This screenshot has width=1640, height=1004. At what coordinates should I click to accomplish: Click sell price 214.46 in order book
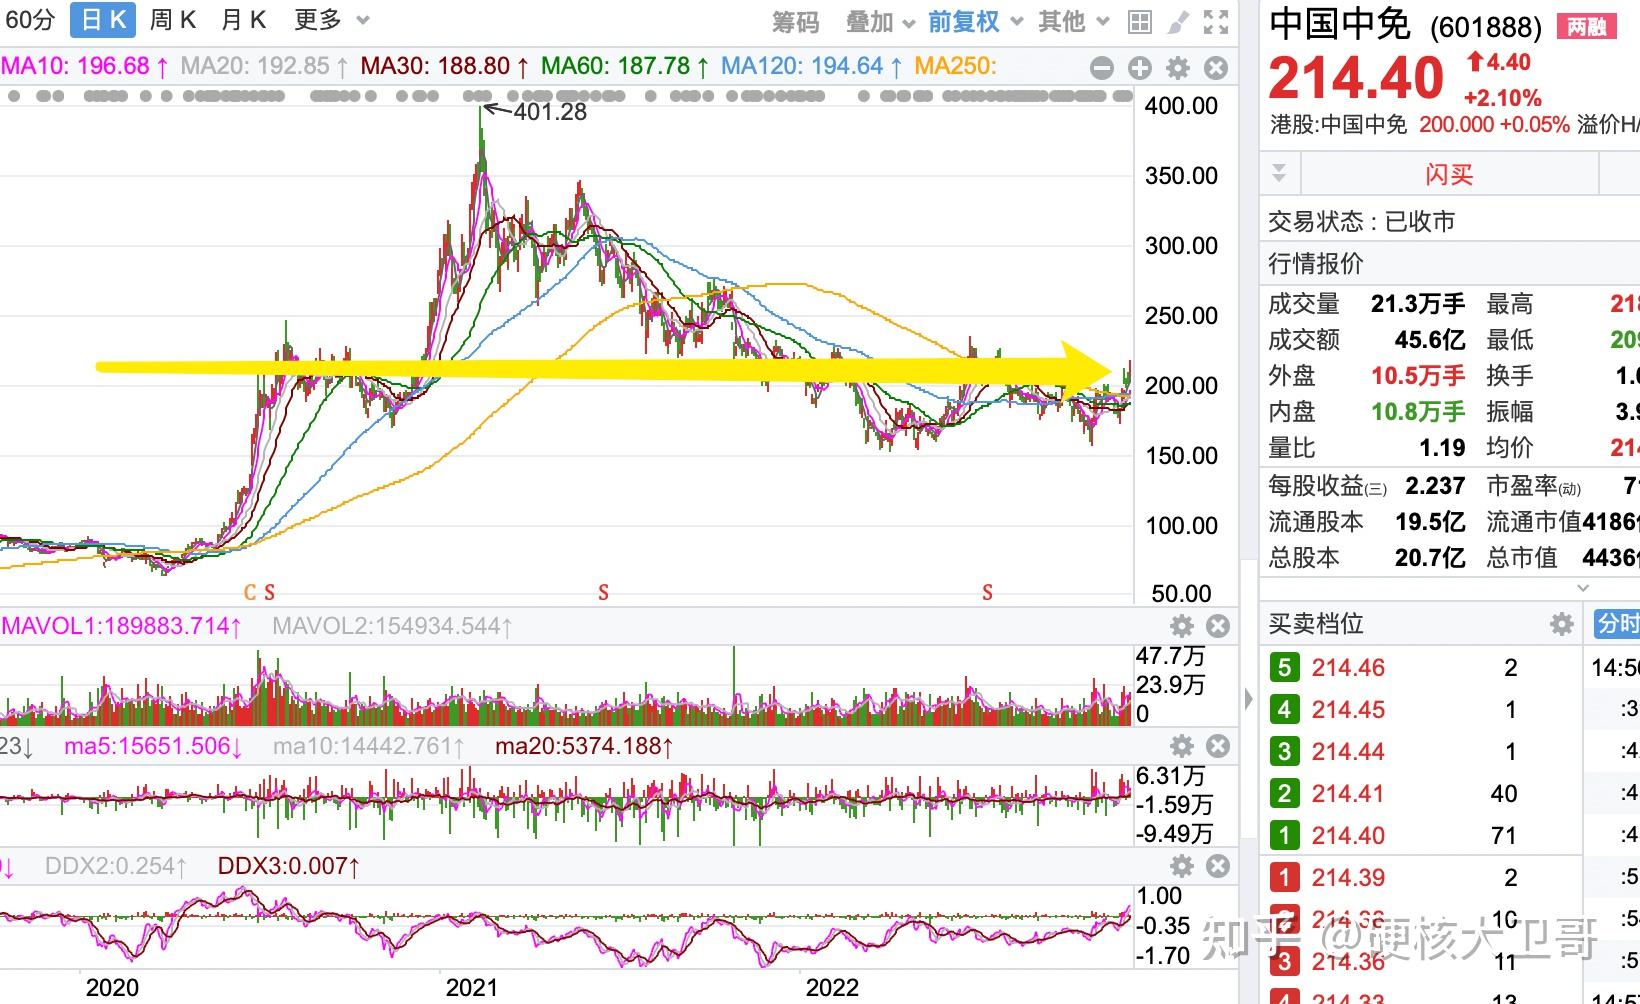point(1348,668)
